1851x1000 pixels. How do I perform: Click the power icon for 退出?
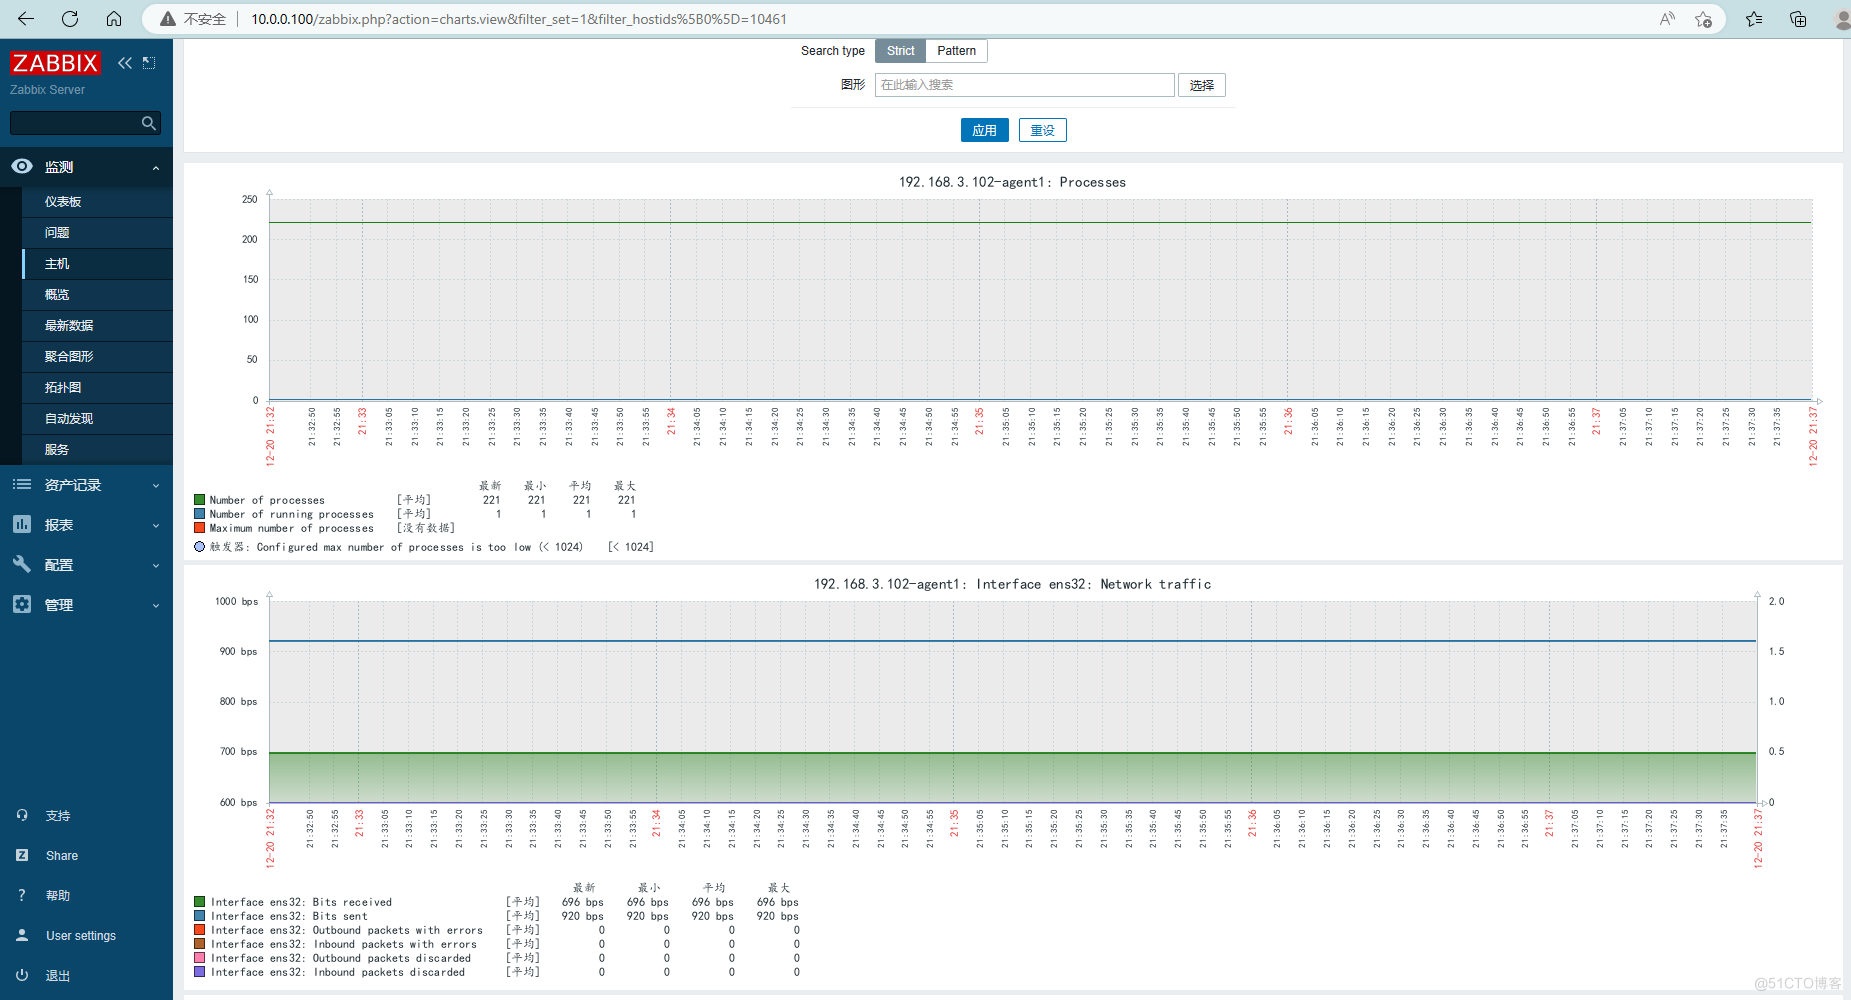tap(22, 975)
